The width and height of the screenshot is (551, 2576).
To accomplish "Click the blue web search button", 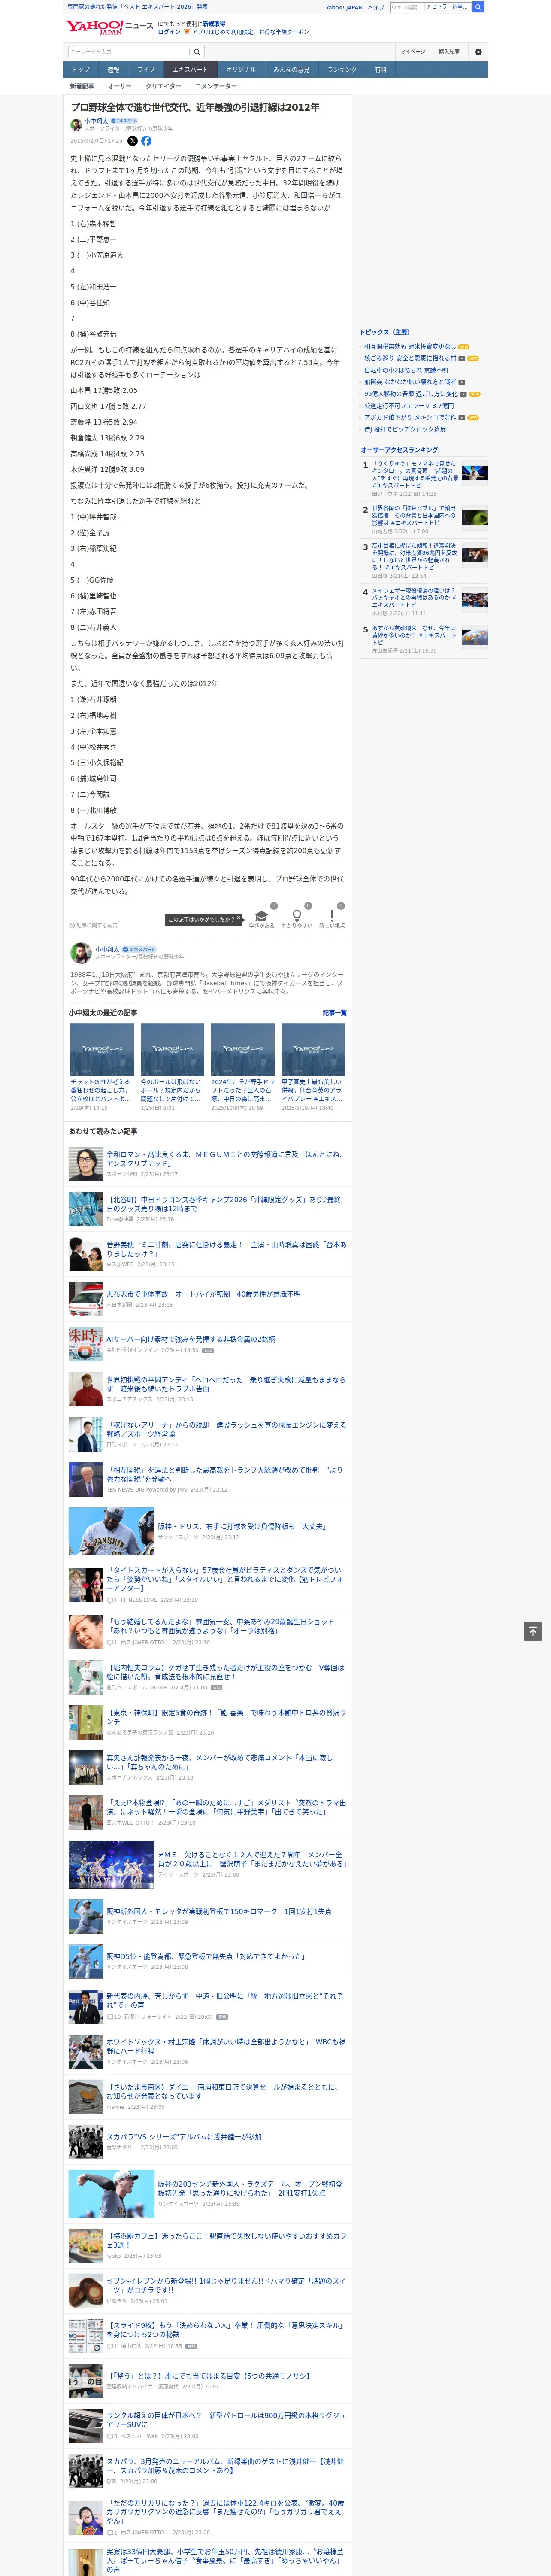I will [x=479, y=7].
